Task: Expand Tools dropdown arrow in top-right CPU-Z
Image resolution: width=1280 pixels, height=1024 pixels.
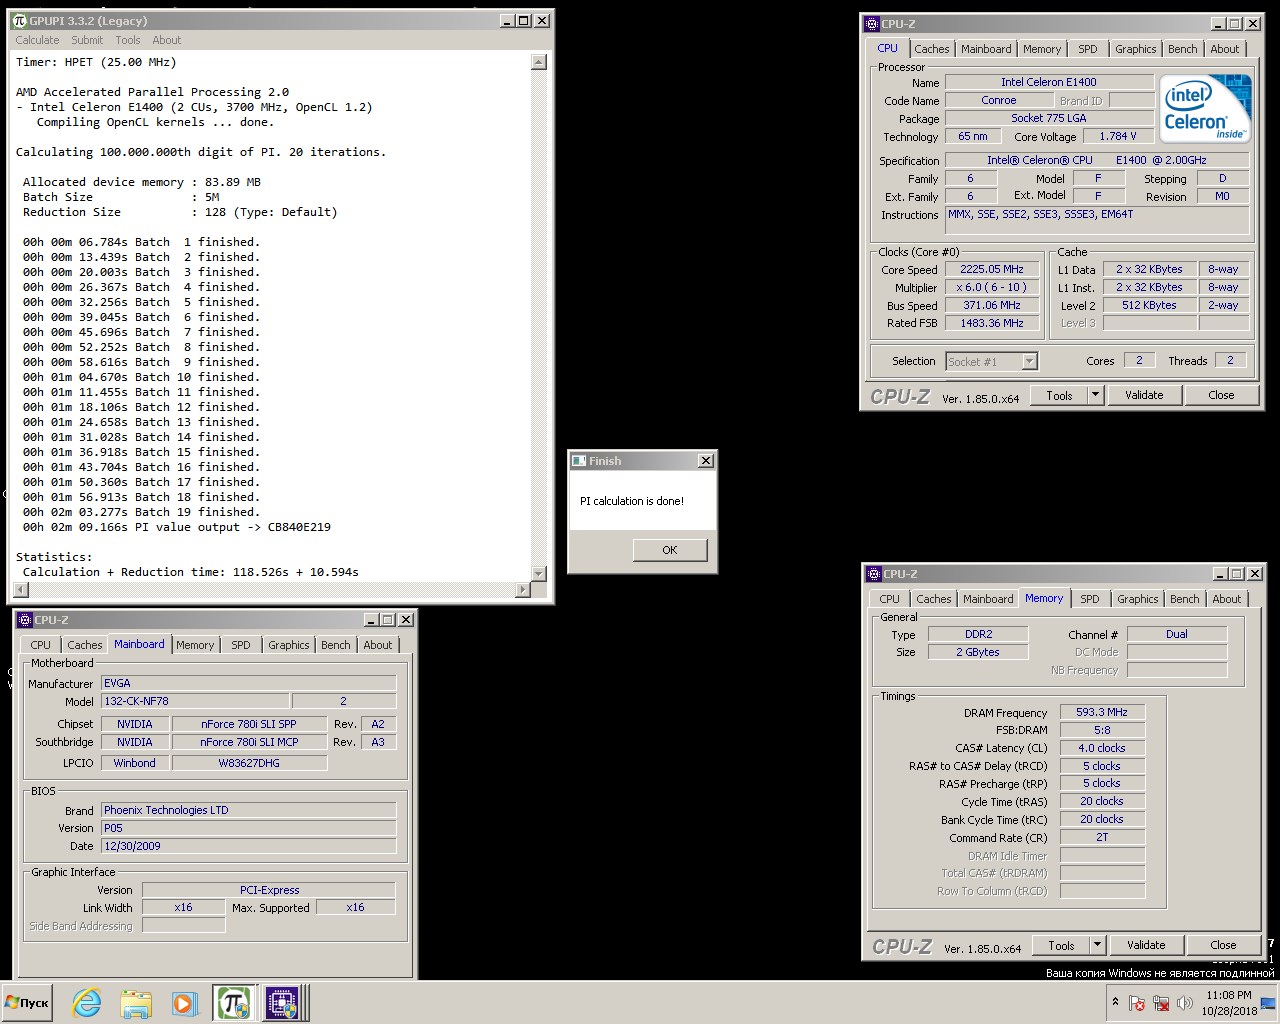Action: [1095, 395]
